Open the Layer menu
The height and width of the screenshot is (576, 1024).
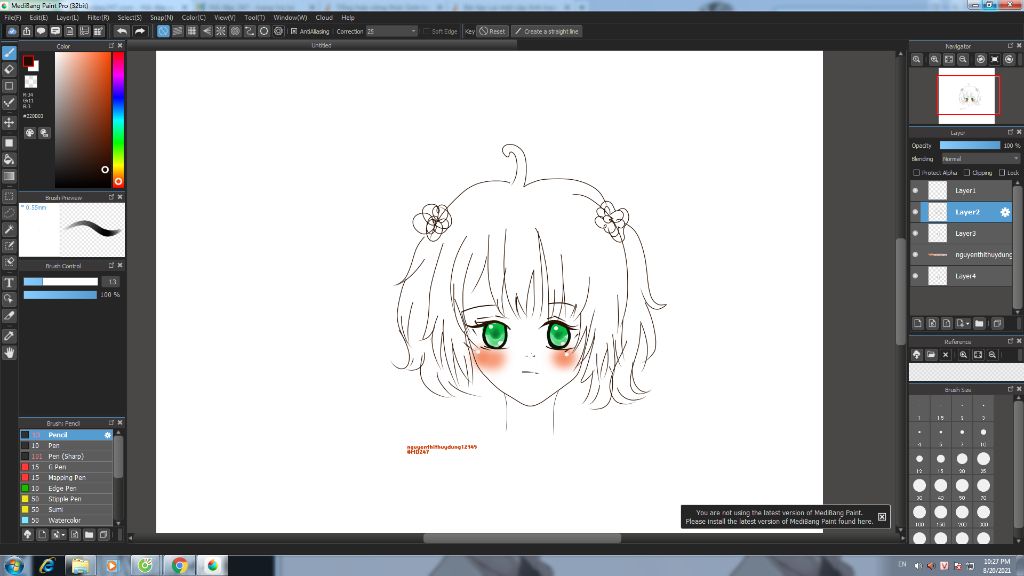[67, 18]
